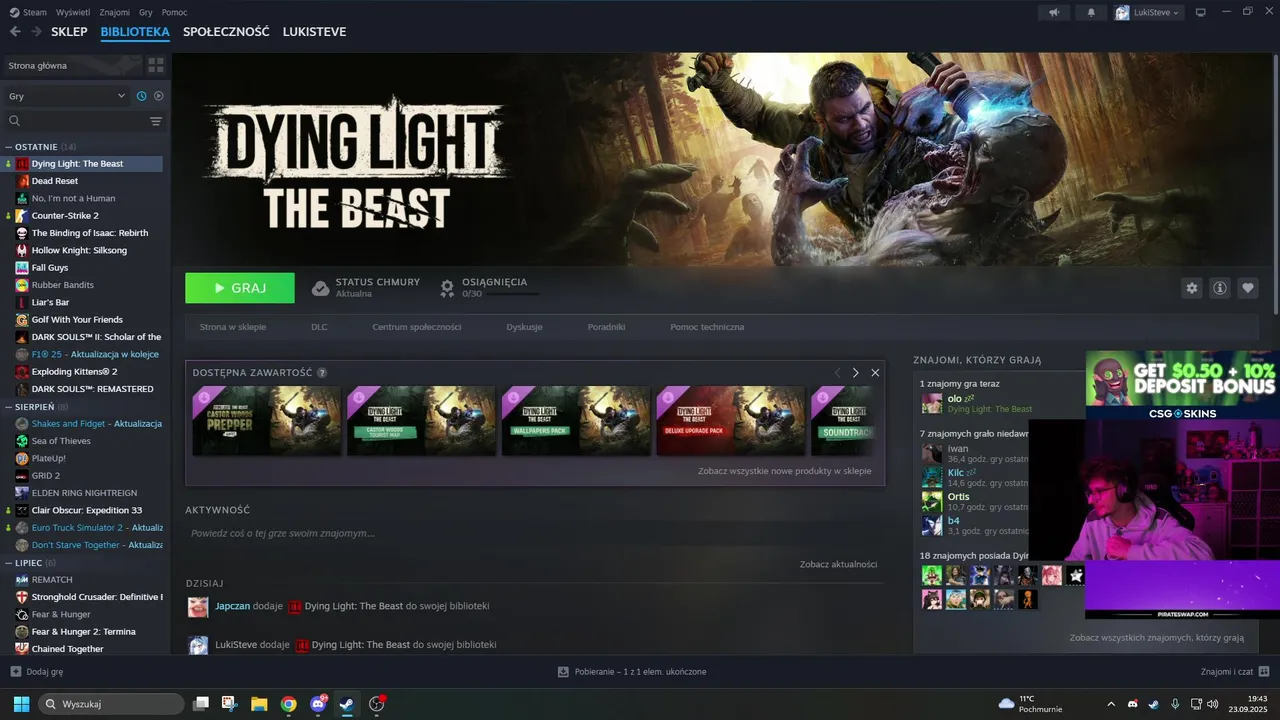
Task: Open Pomoc techniczna link
Action: (x=707, y=327)
